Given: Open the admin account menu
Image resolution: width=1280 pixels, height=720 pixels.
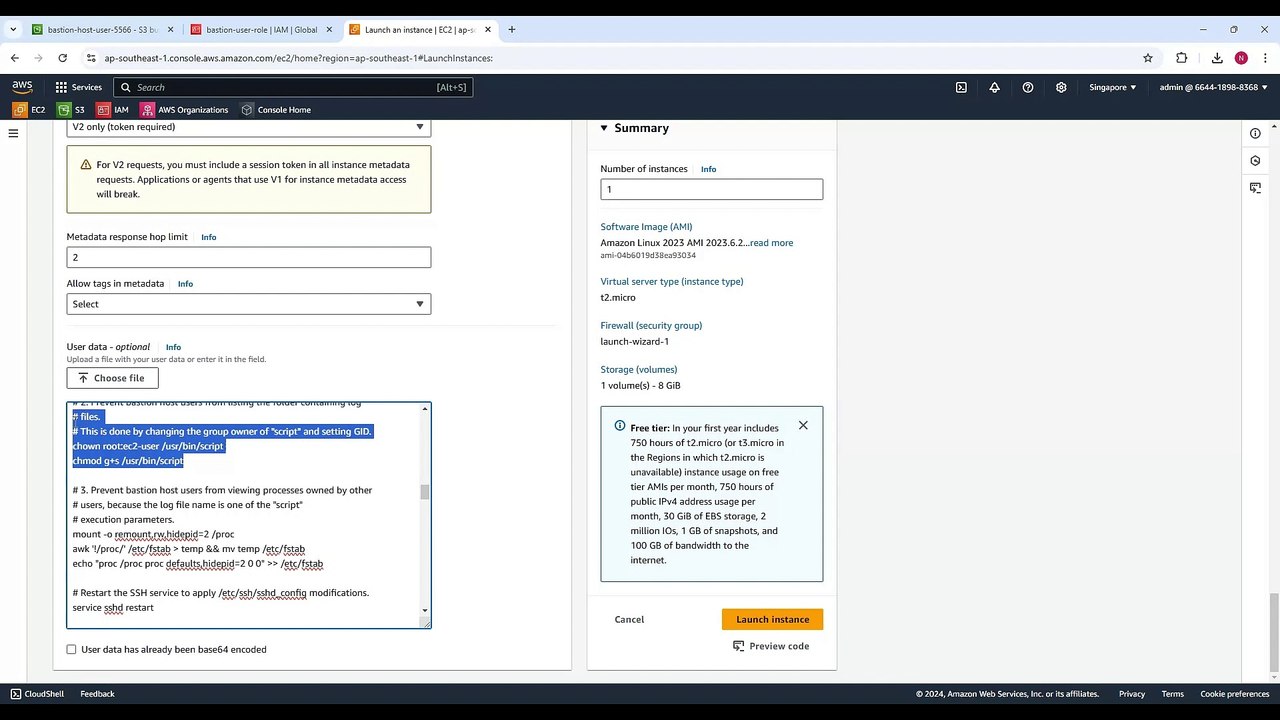Looking at the screenshot, I should tap(1214, 87).
